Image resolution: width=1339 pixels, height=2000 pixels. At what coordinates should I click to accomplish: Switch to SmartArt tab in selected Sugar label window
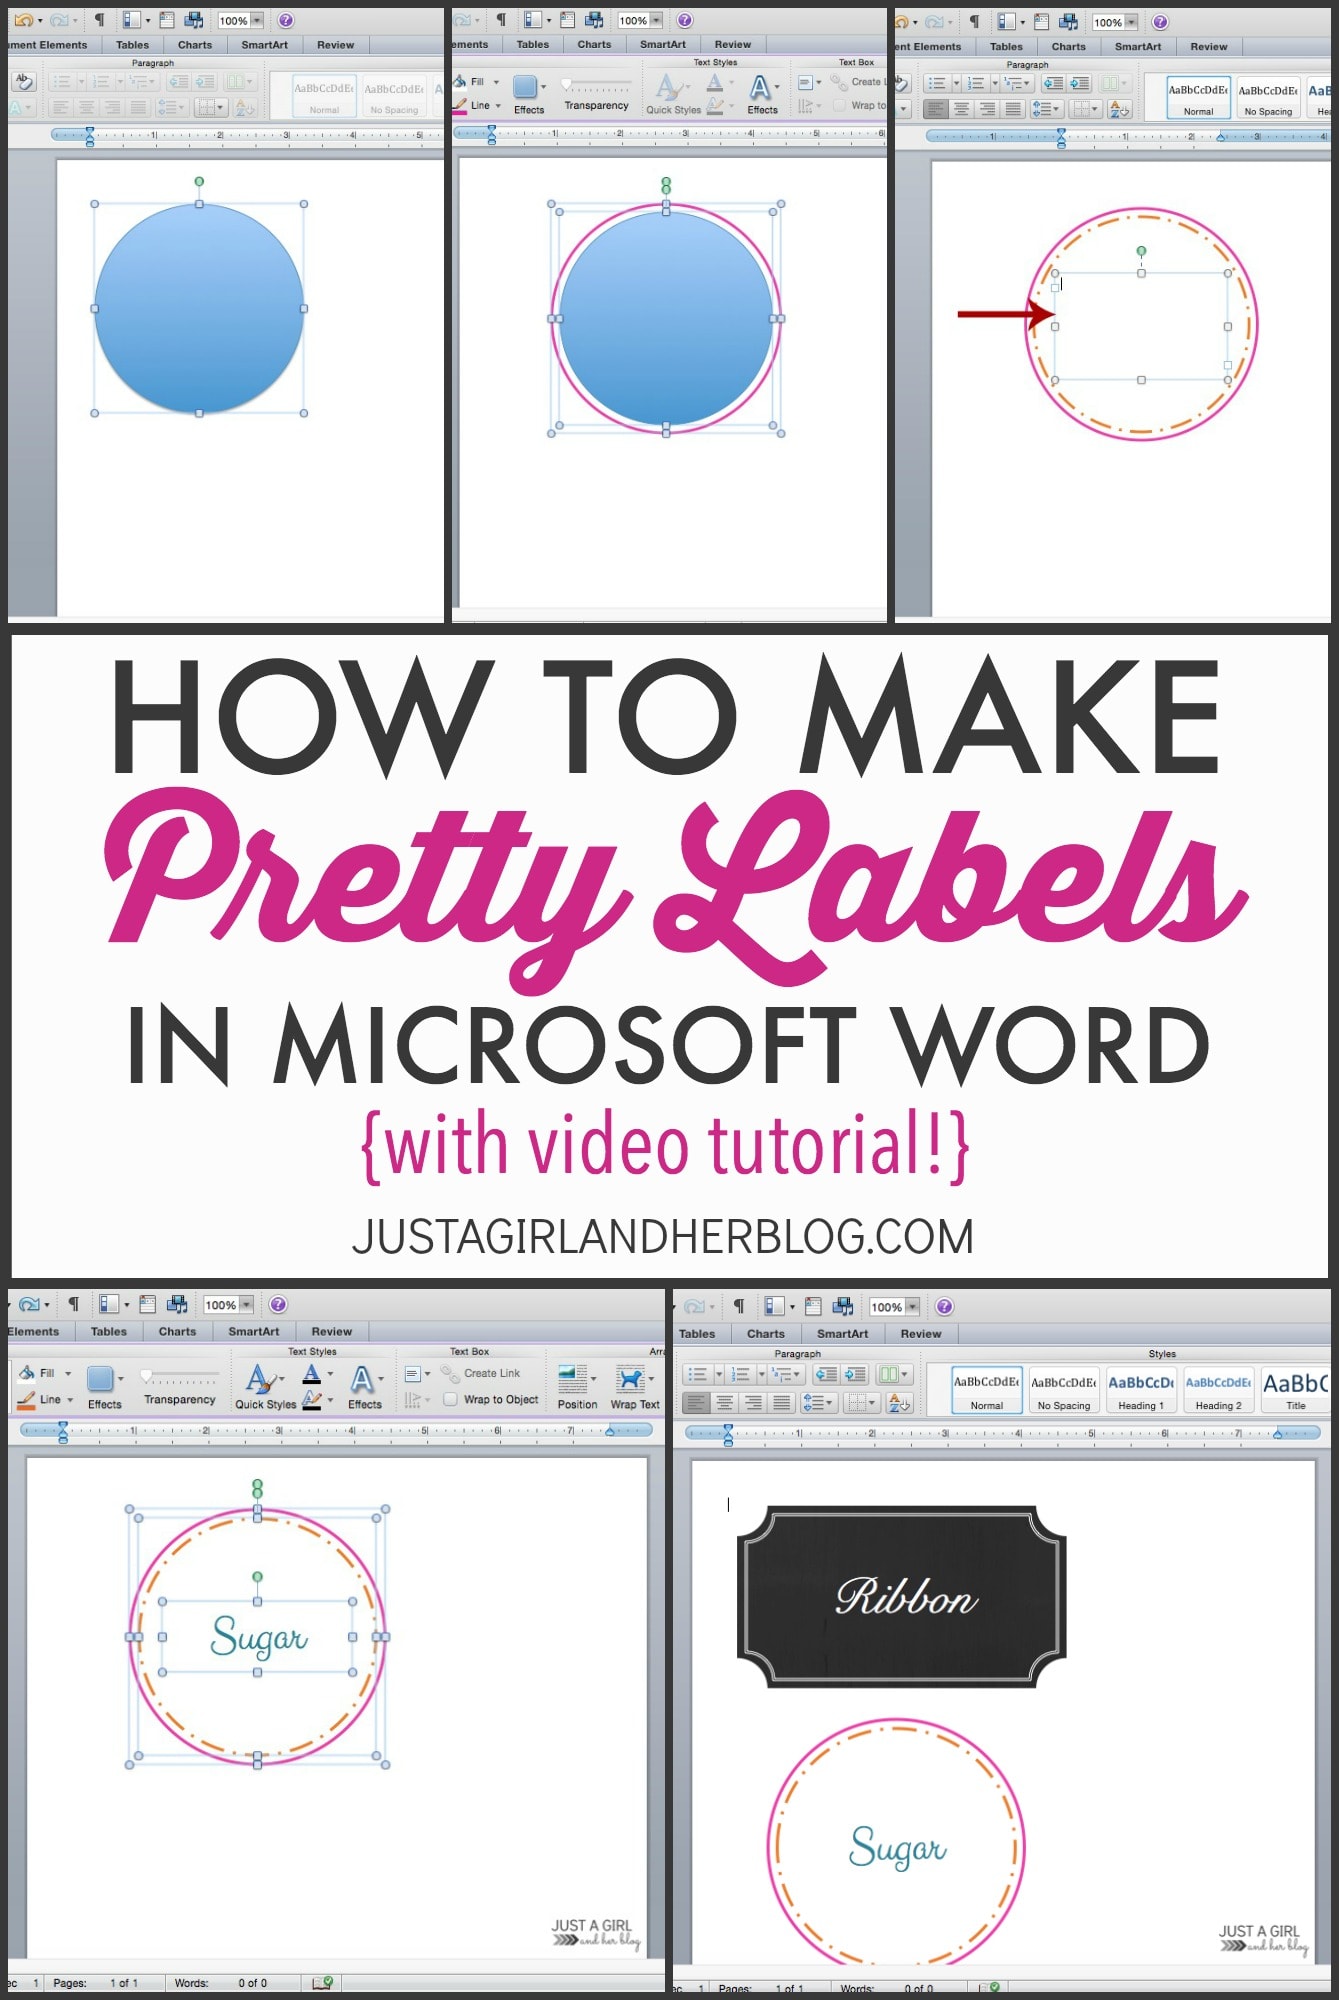pos(254,1332)
